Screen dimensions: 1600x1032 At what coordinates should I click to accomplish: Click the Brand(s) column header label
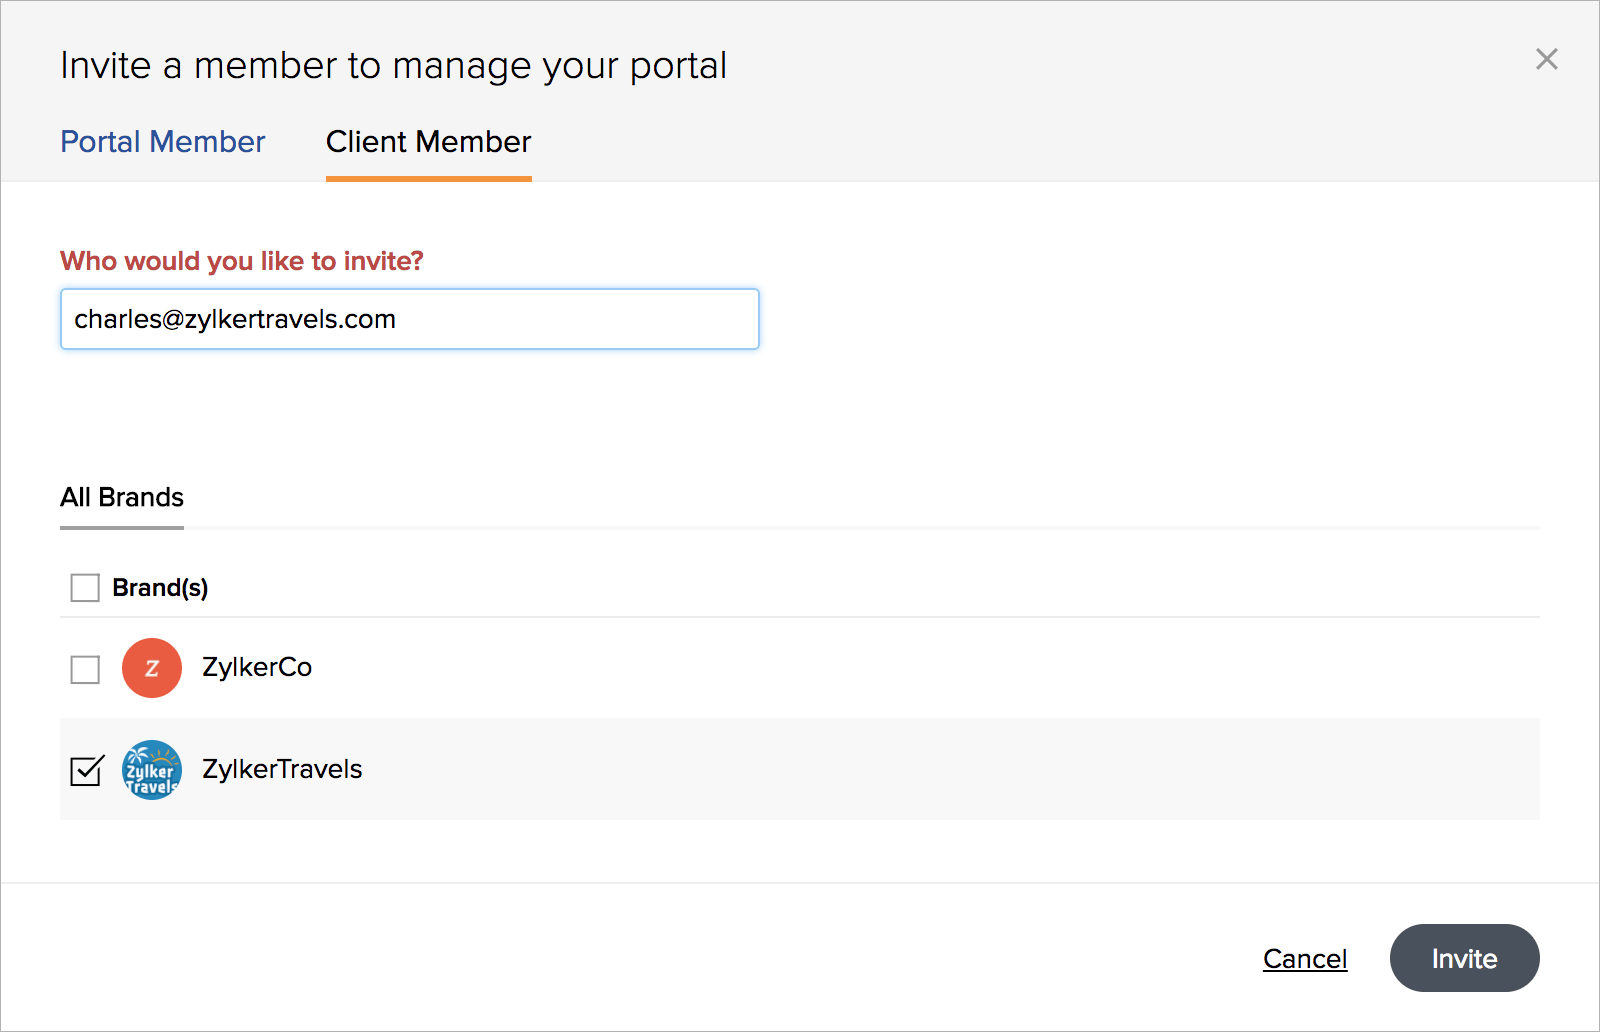click(160, 588)
